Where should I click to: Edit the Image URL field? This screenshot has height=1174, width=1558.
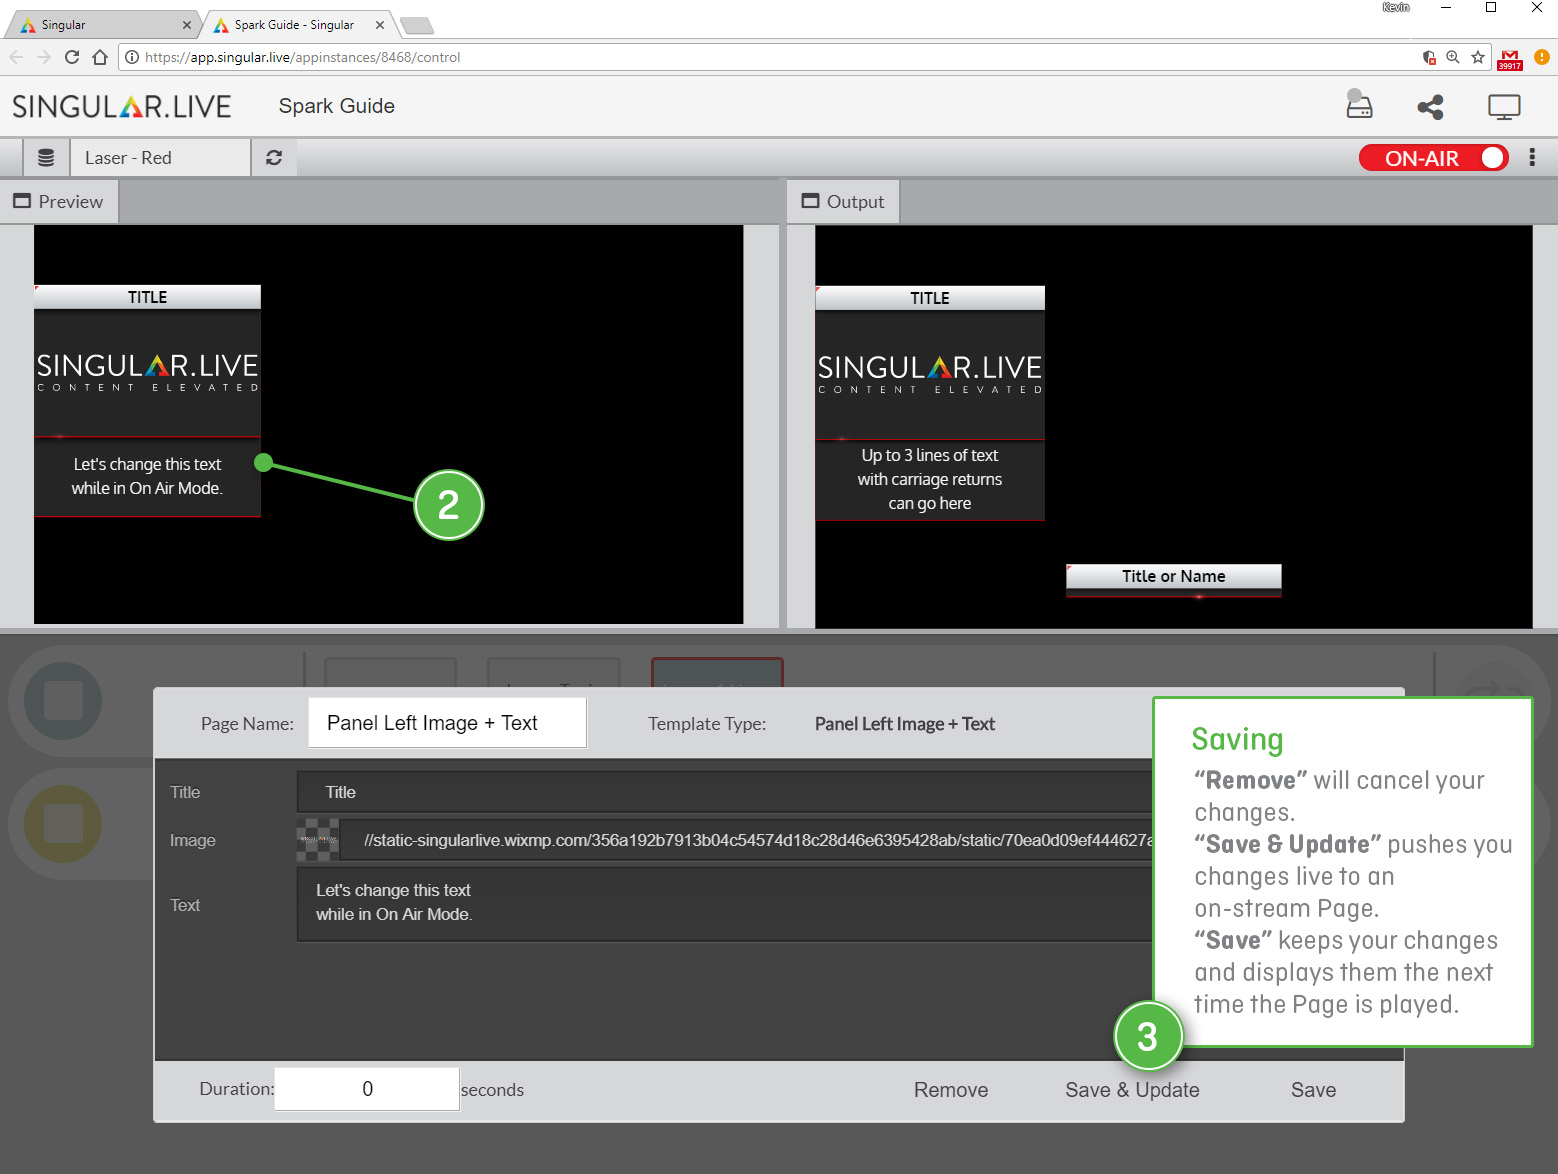click(746, 840)
